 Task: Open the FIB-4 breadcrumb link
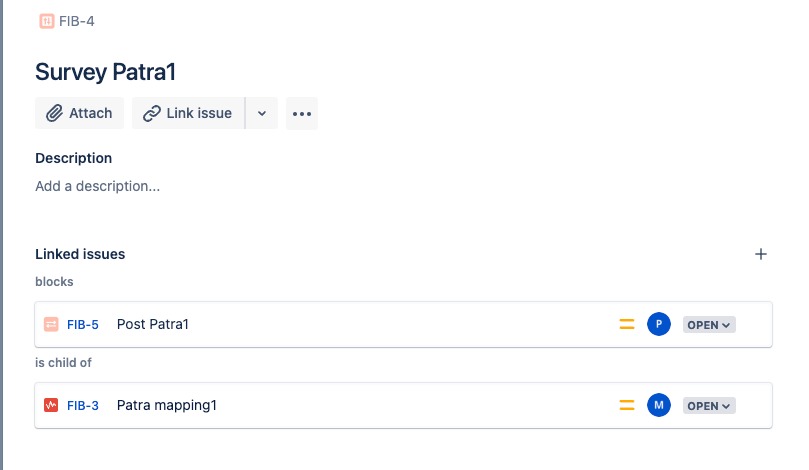76,21
